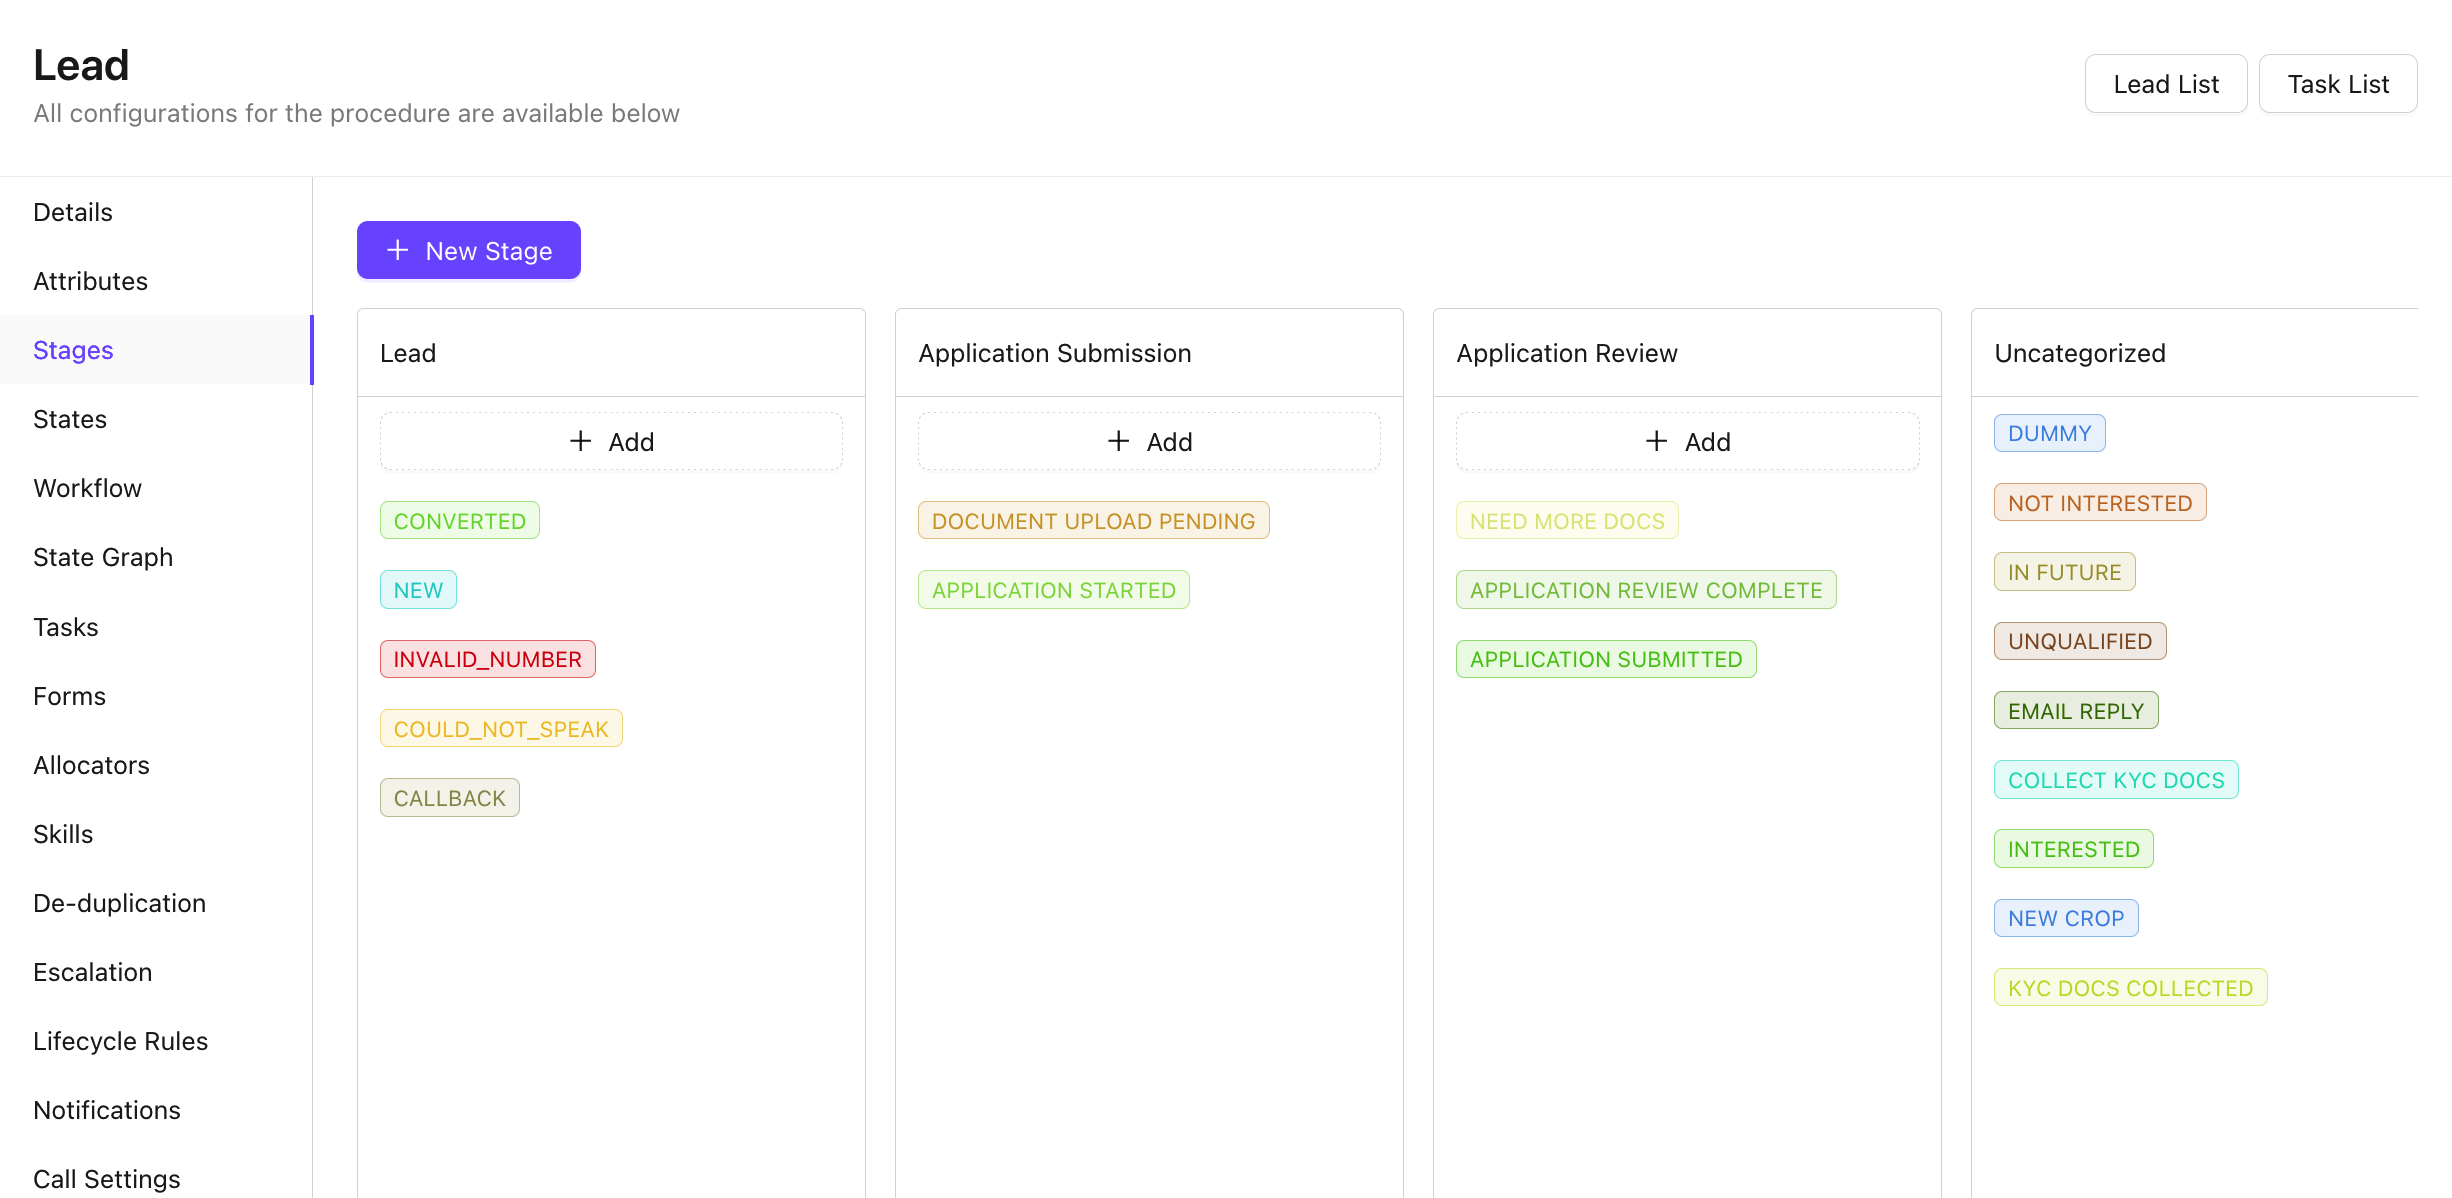This screenshot has width=2452, height=1198.
Task: Click the NOT INTERESTED tag
Action: 2099,503
